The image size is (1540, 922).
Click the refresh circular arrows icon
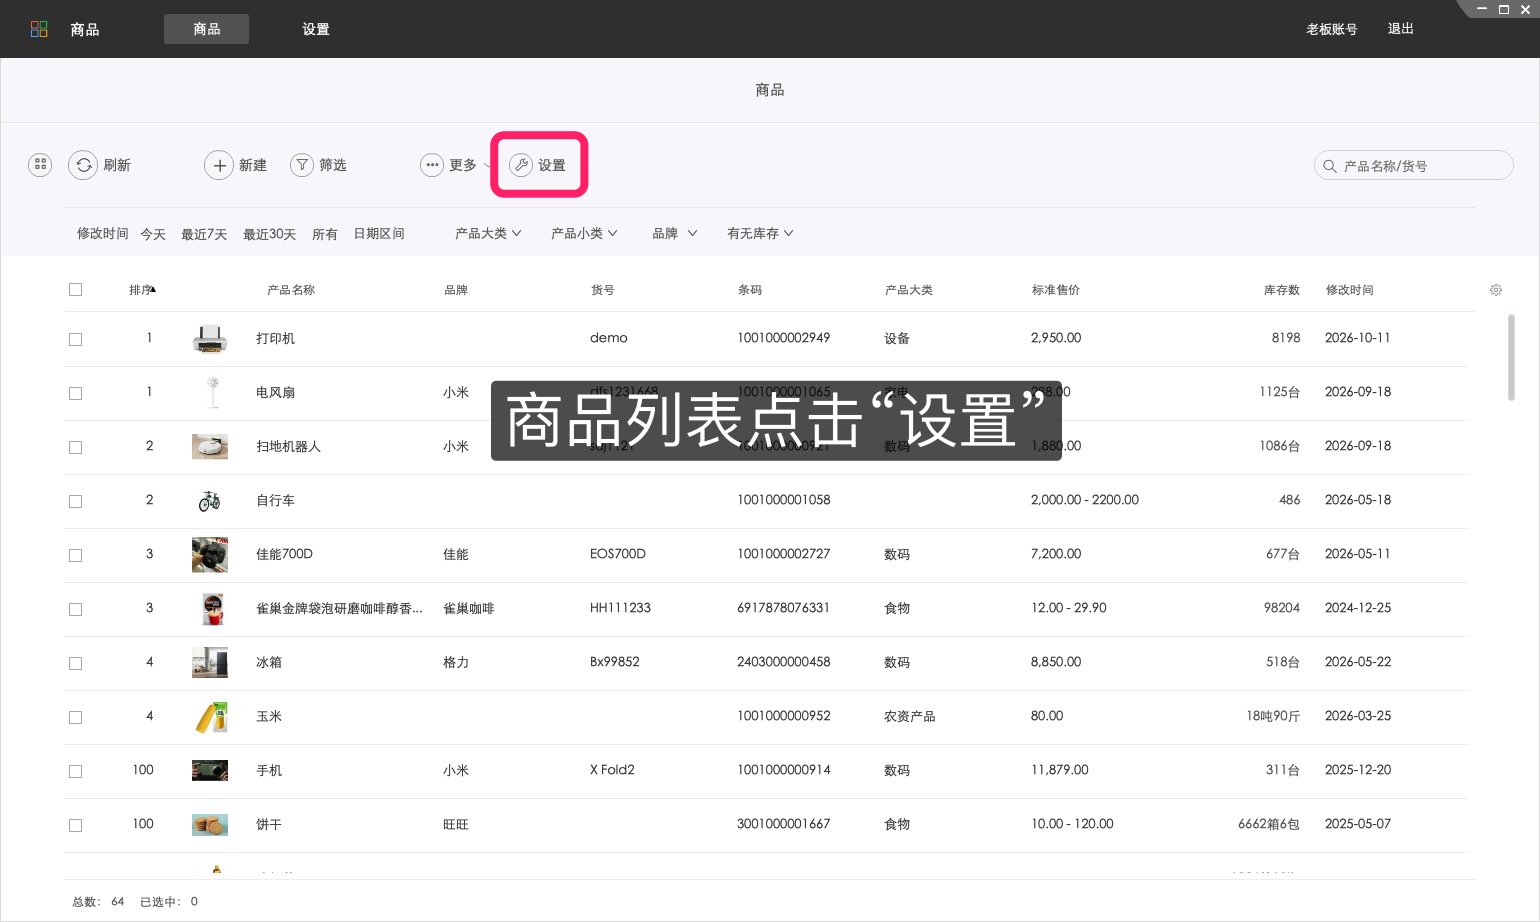click(83, 165)
